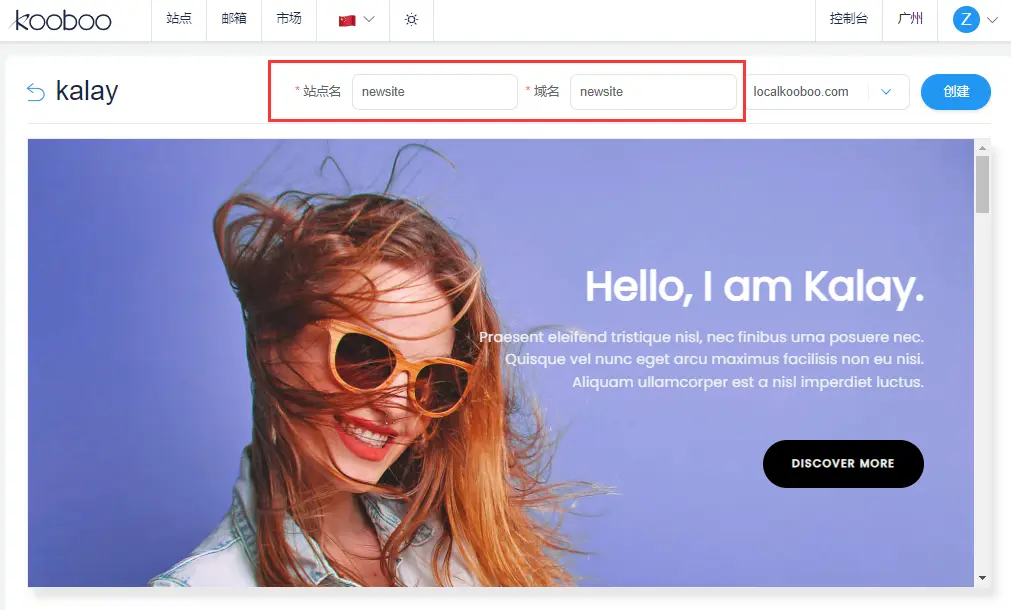Screen dimensions: 1011x610
Task: Select the 广州 region button
Action: click(x=910, y=19)
